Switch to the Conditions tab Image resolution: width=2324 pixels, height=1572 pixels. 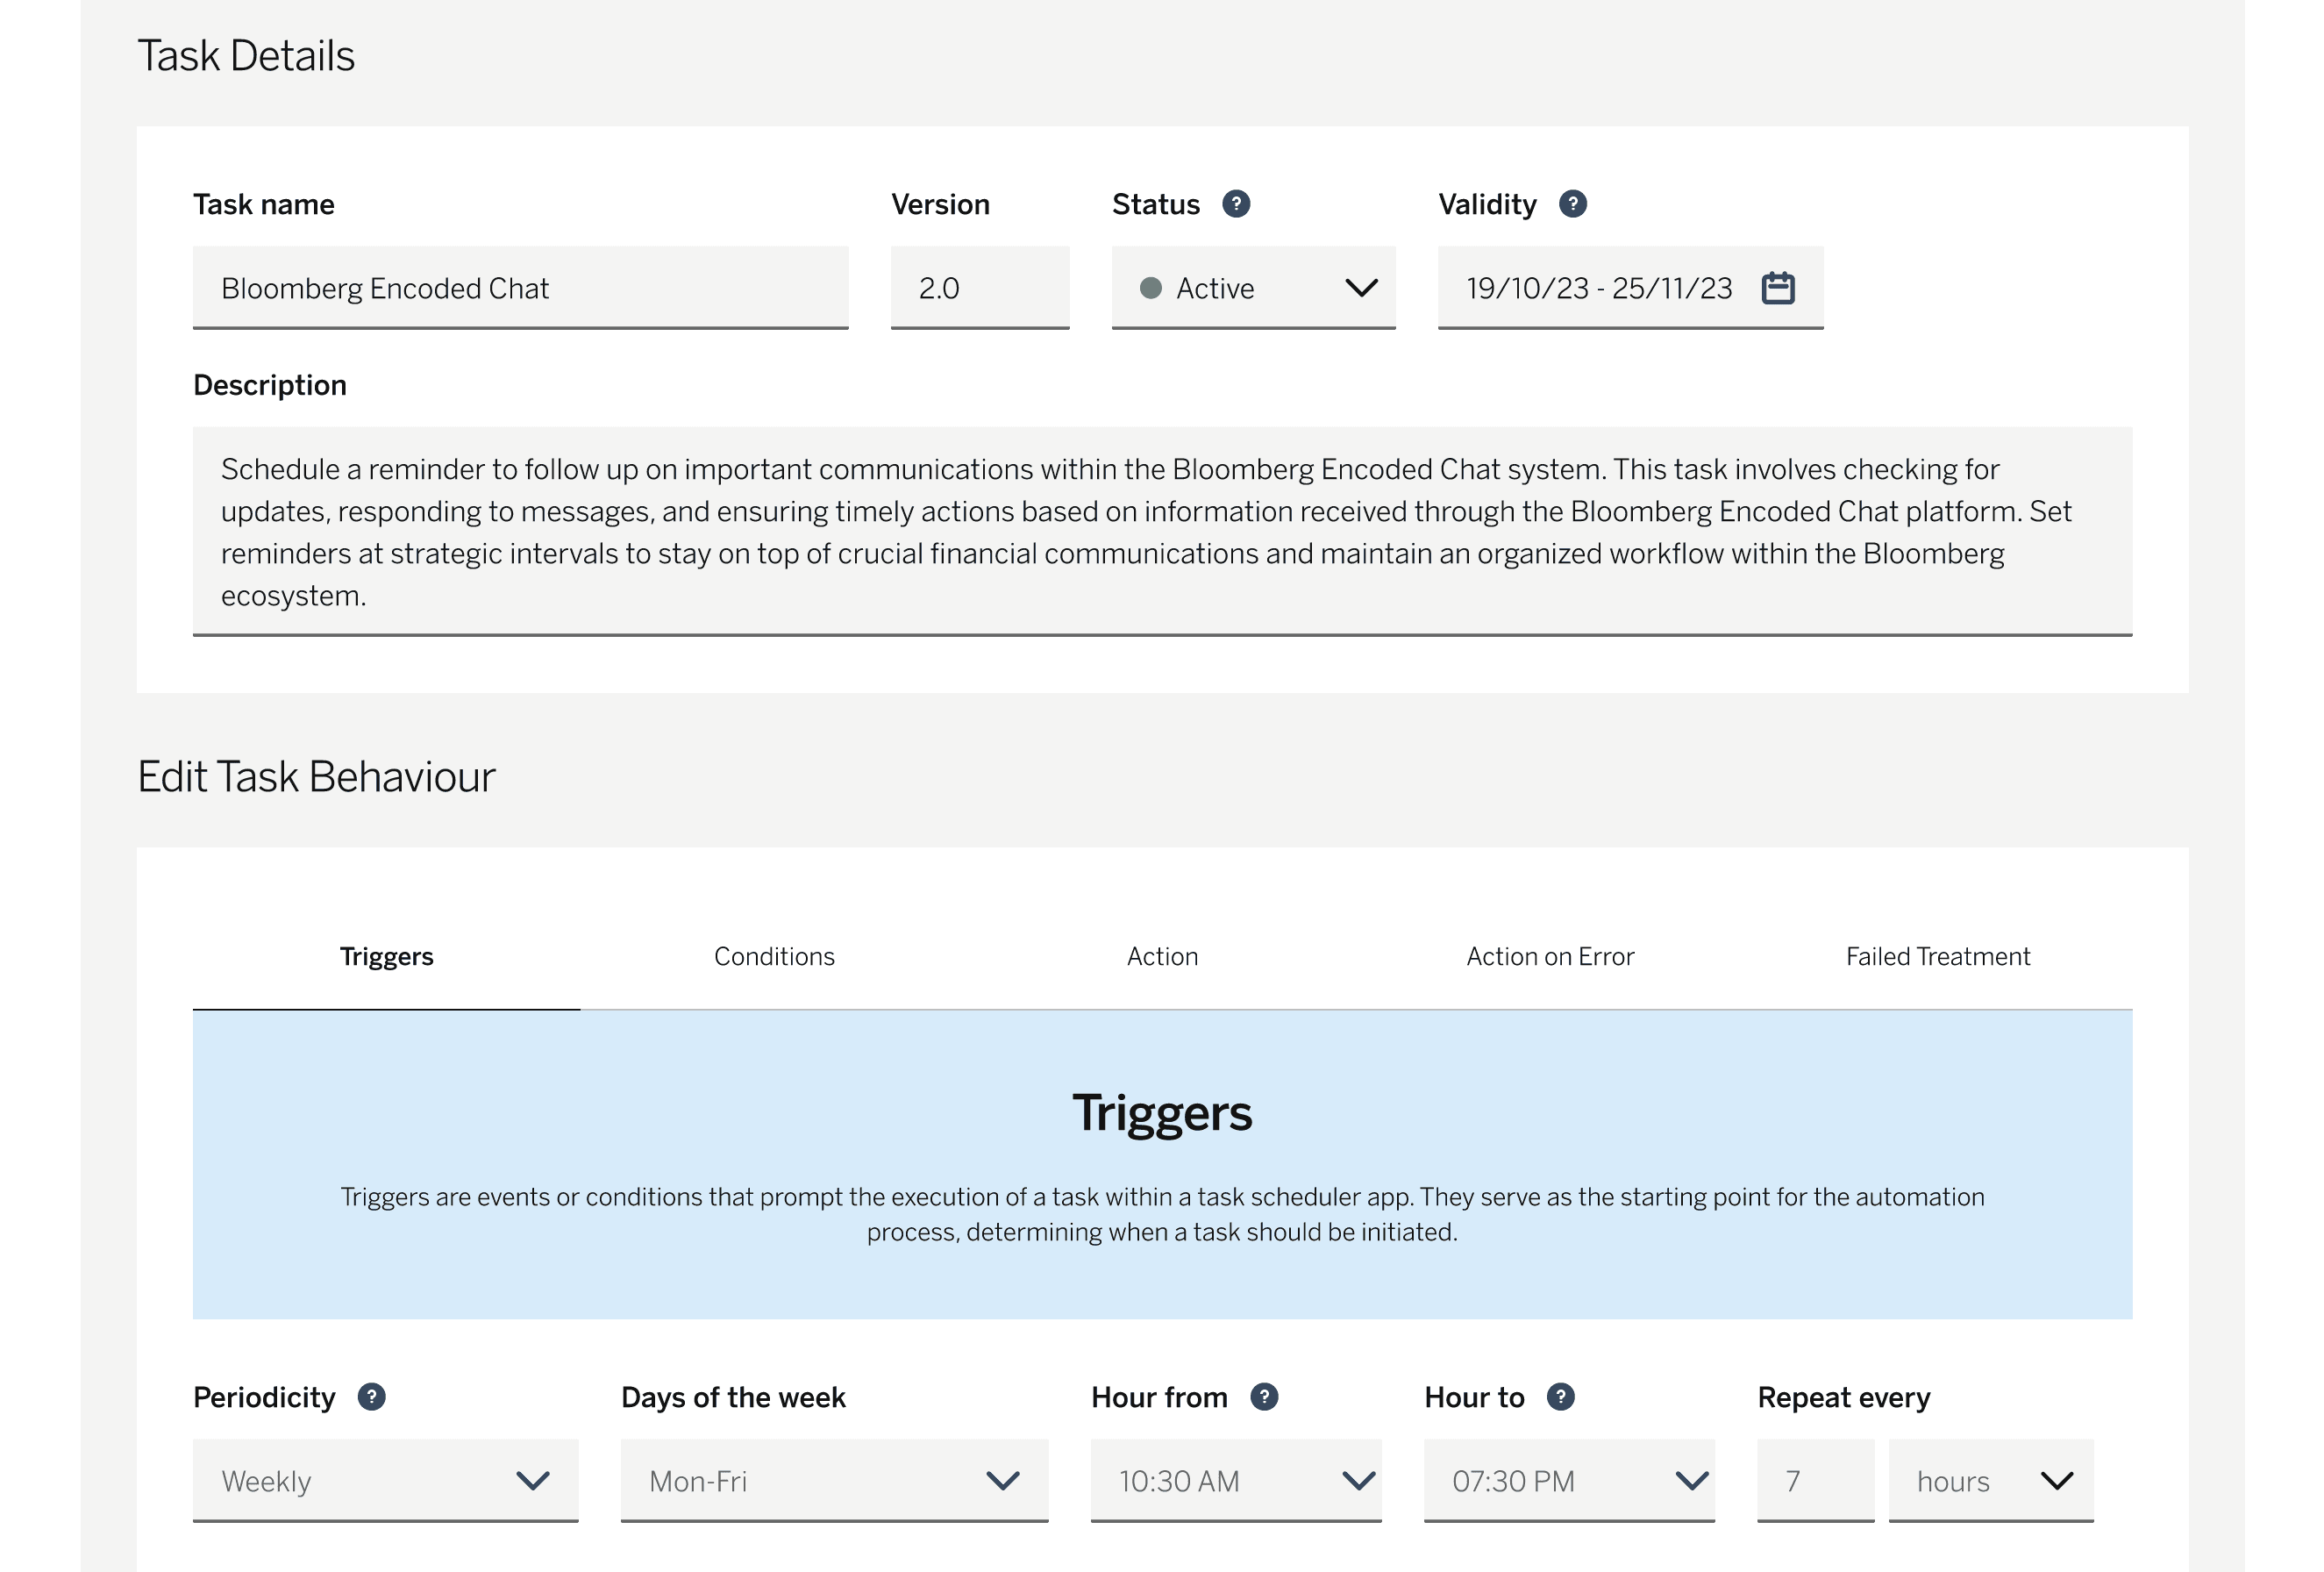tap(774, 956)
